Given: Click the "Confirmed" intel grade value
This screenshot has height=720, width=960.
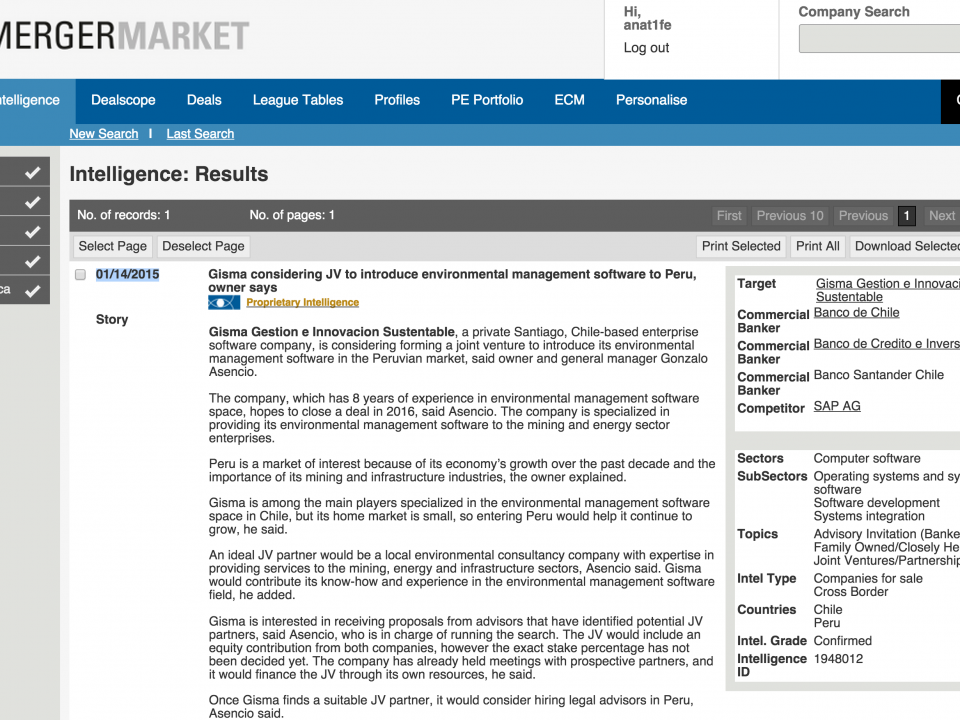Looking at the screenshot, I should (x=842, y=641).
